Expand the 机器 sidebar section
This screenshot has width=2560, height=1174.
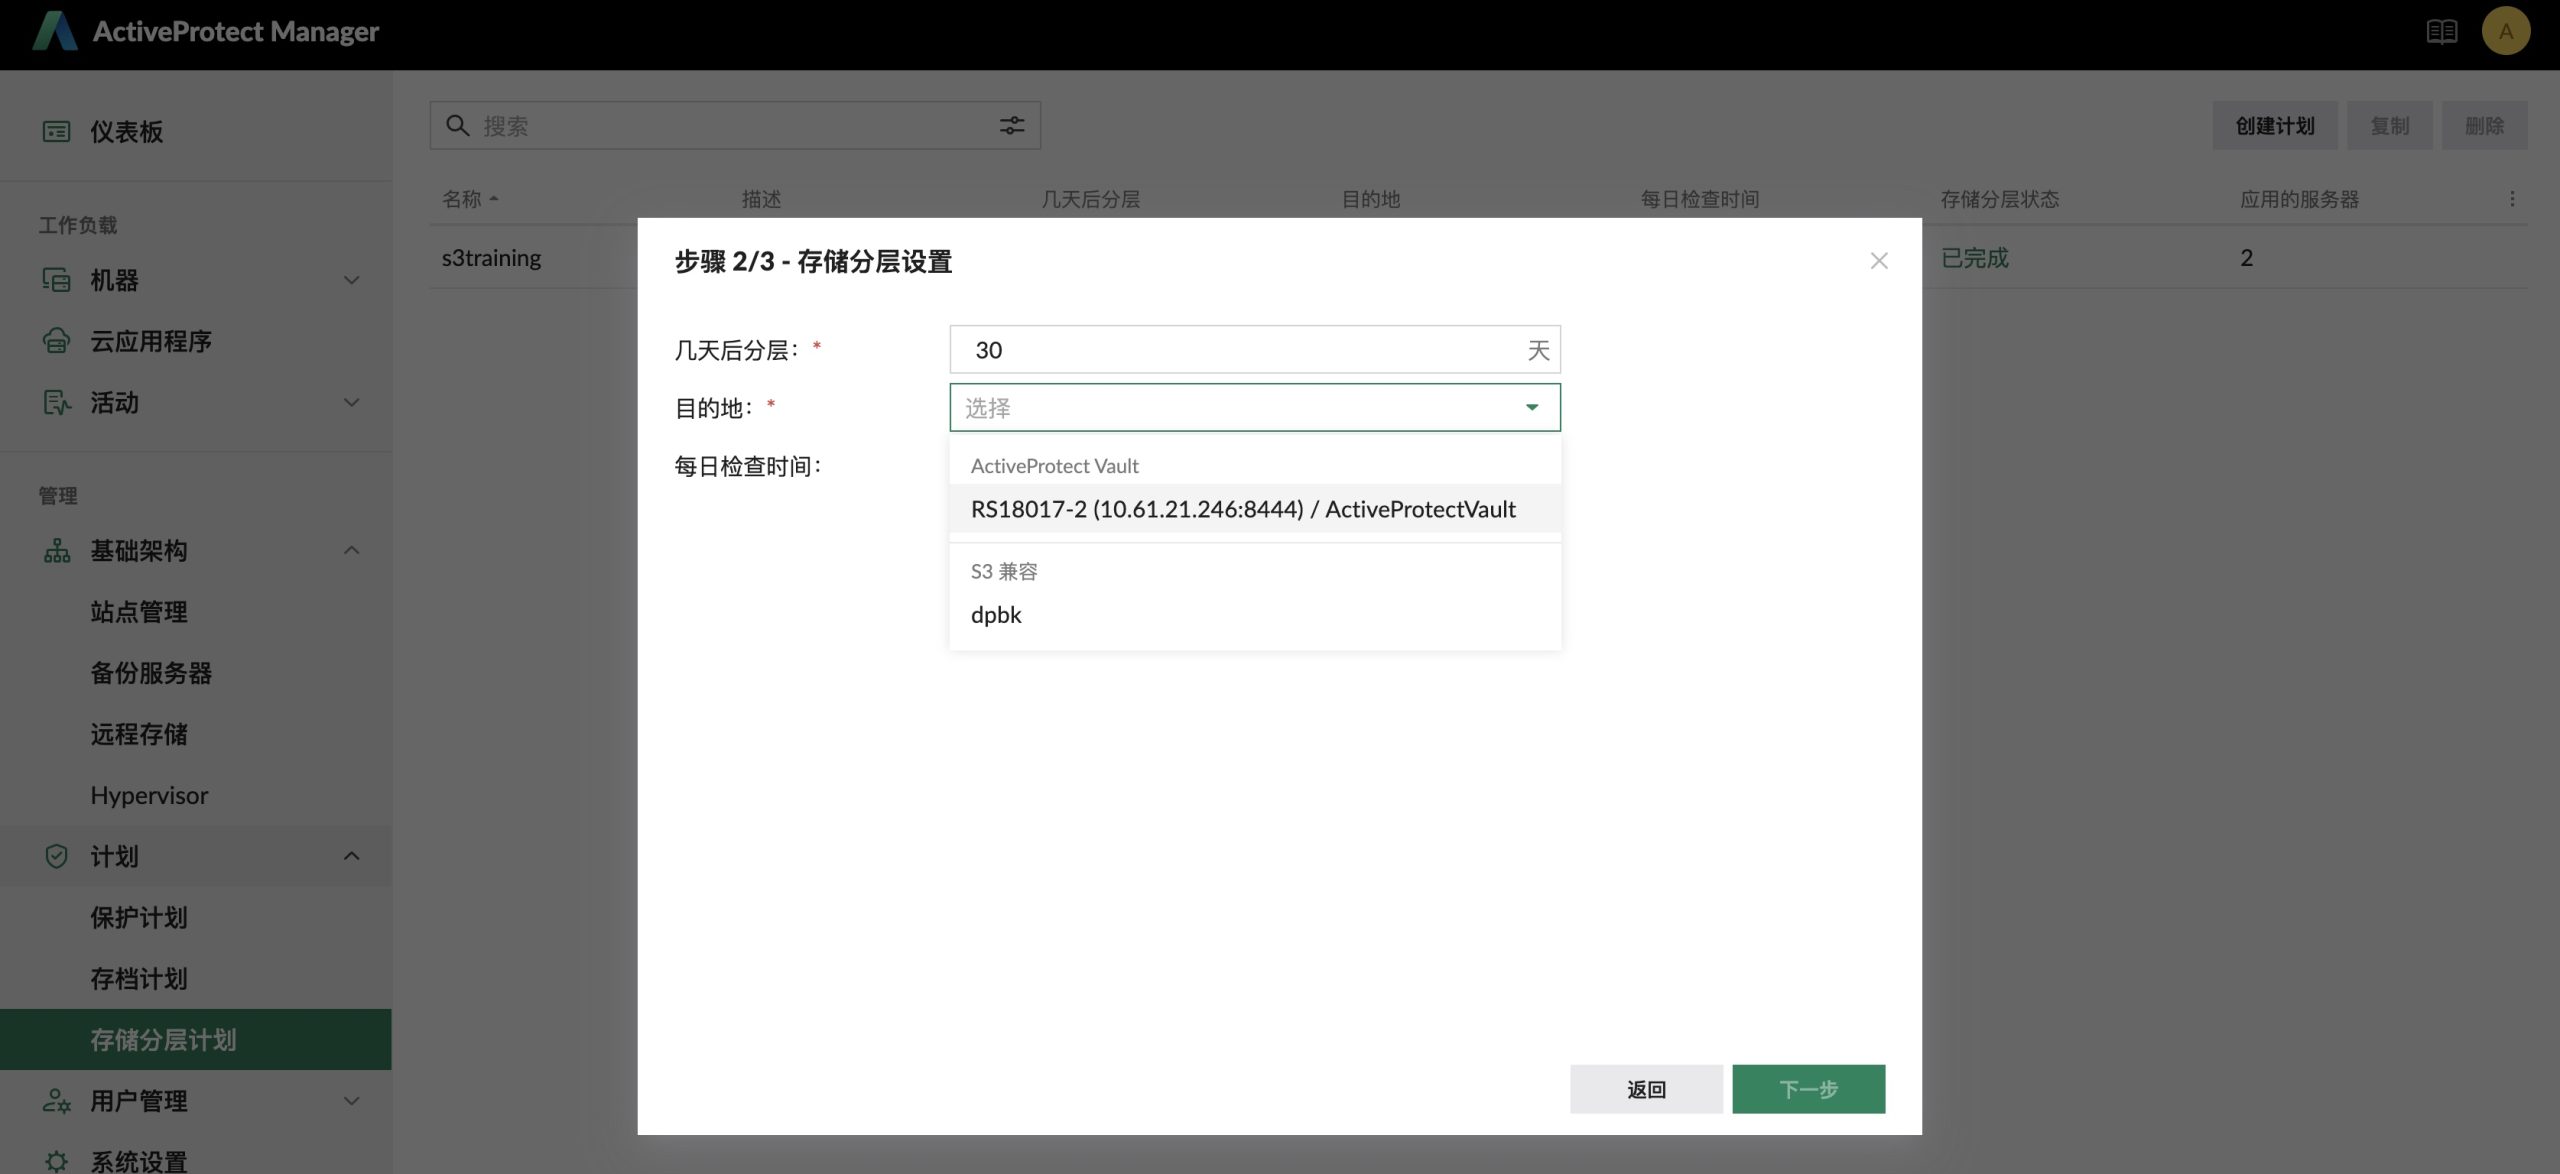pos(351,280)
